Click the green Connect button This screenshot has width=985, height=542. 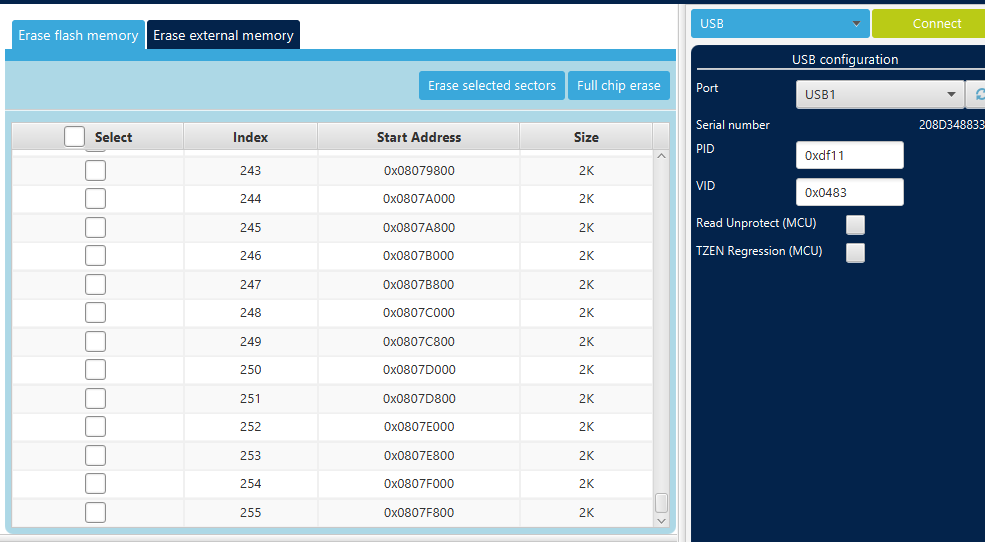click(930, 23)
